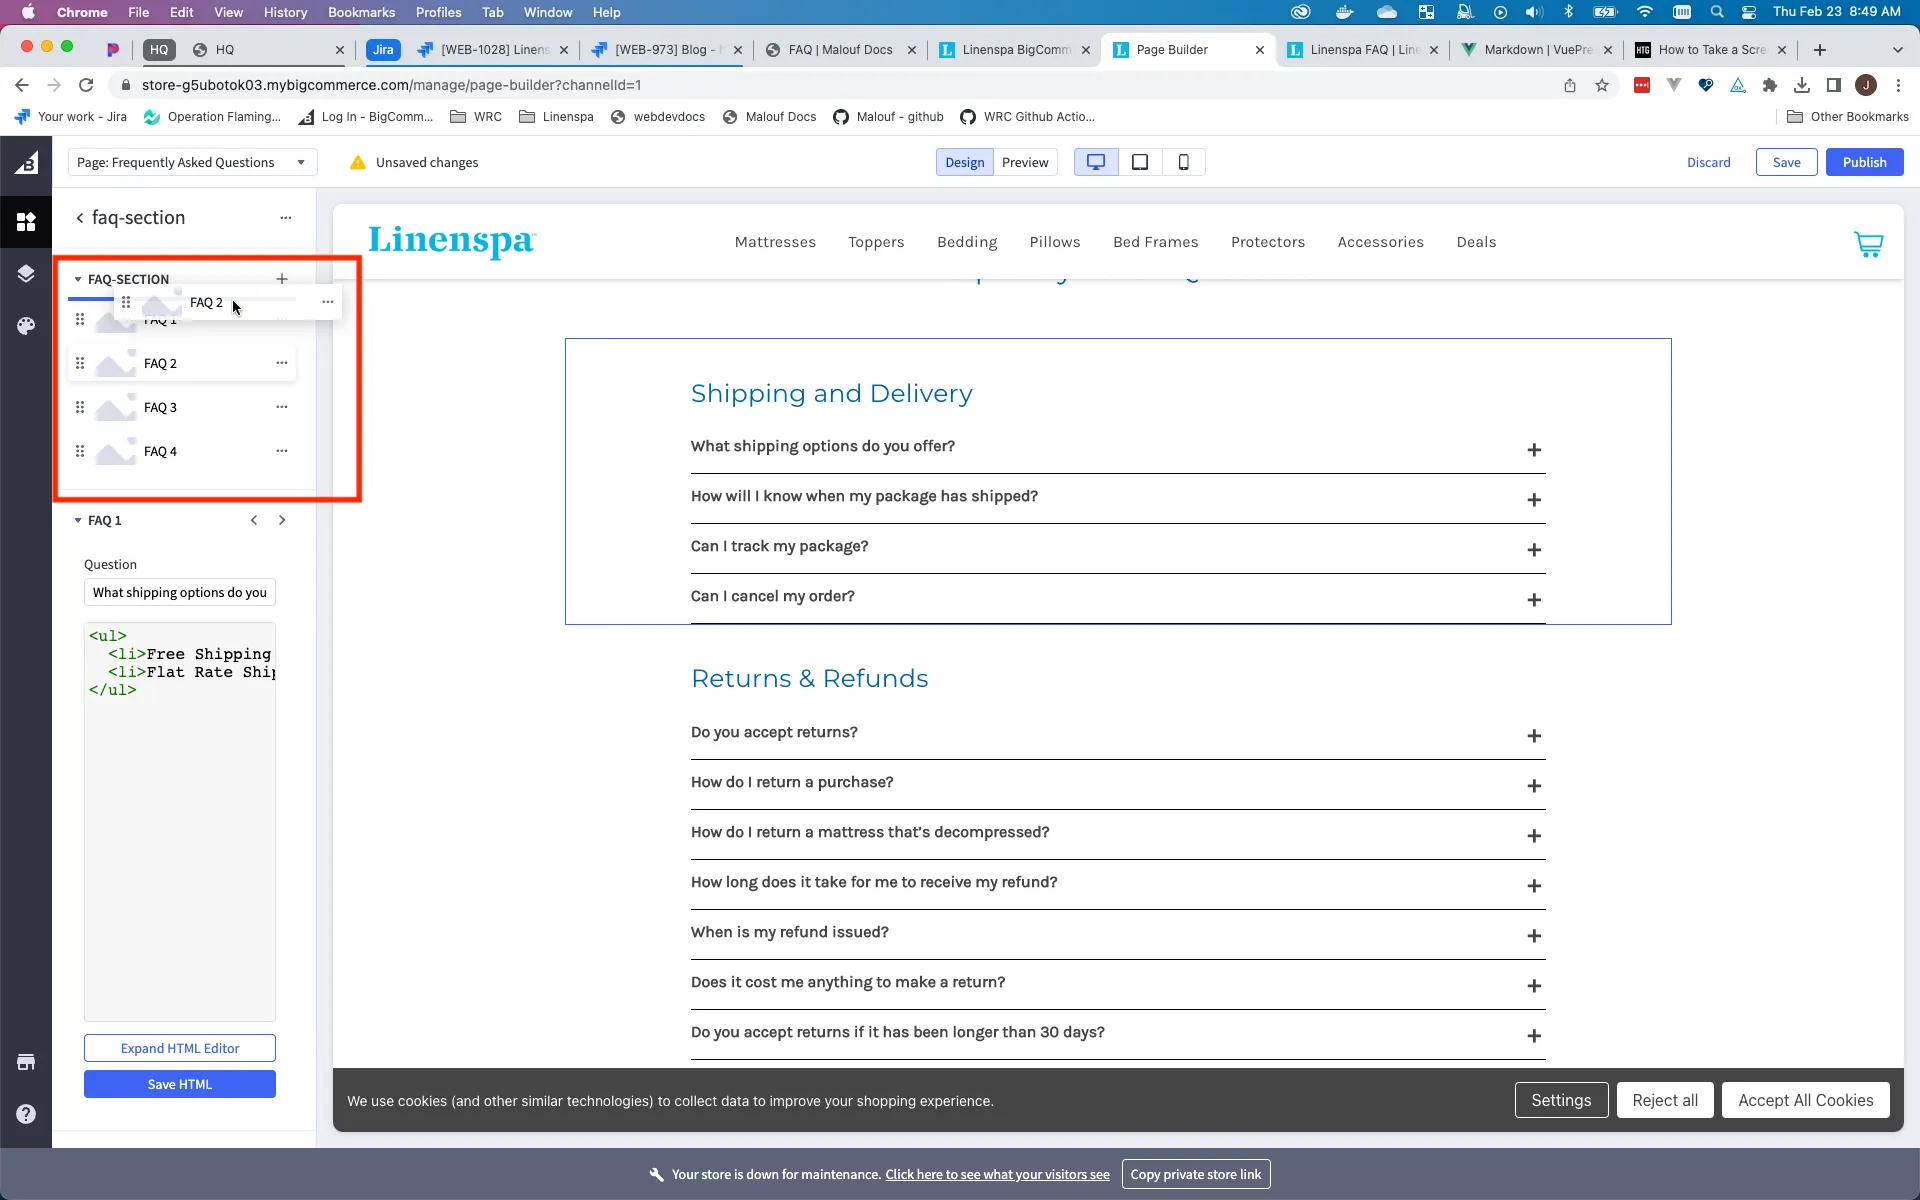Enable tablet viewport preview
This screenshot has width=1920, height=1200.
[x=1139, y=162]
